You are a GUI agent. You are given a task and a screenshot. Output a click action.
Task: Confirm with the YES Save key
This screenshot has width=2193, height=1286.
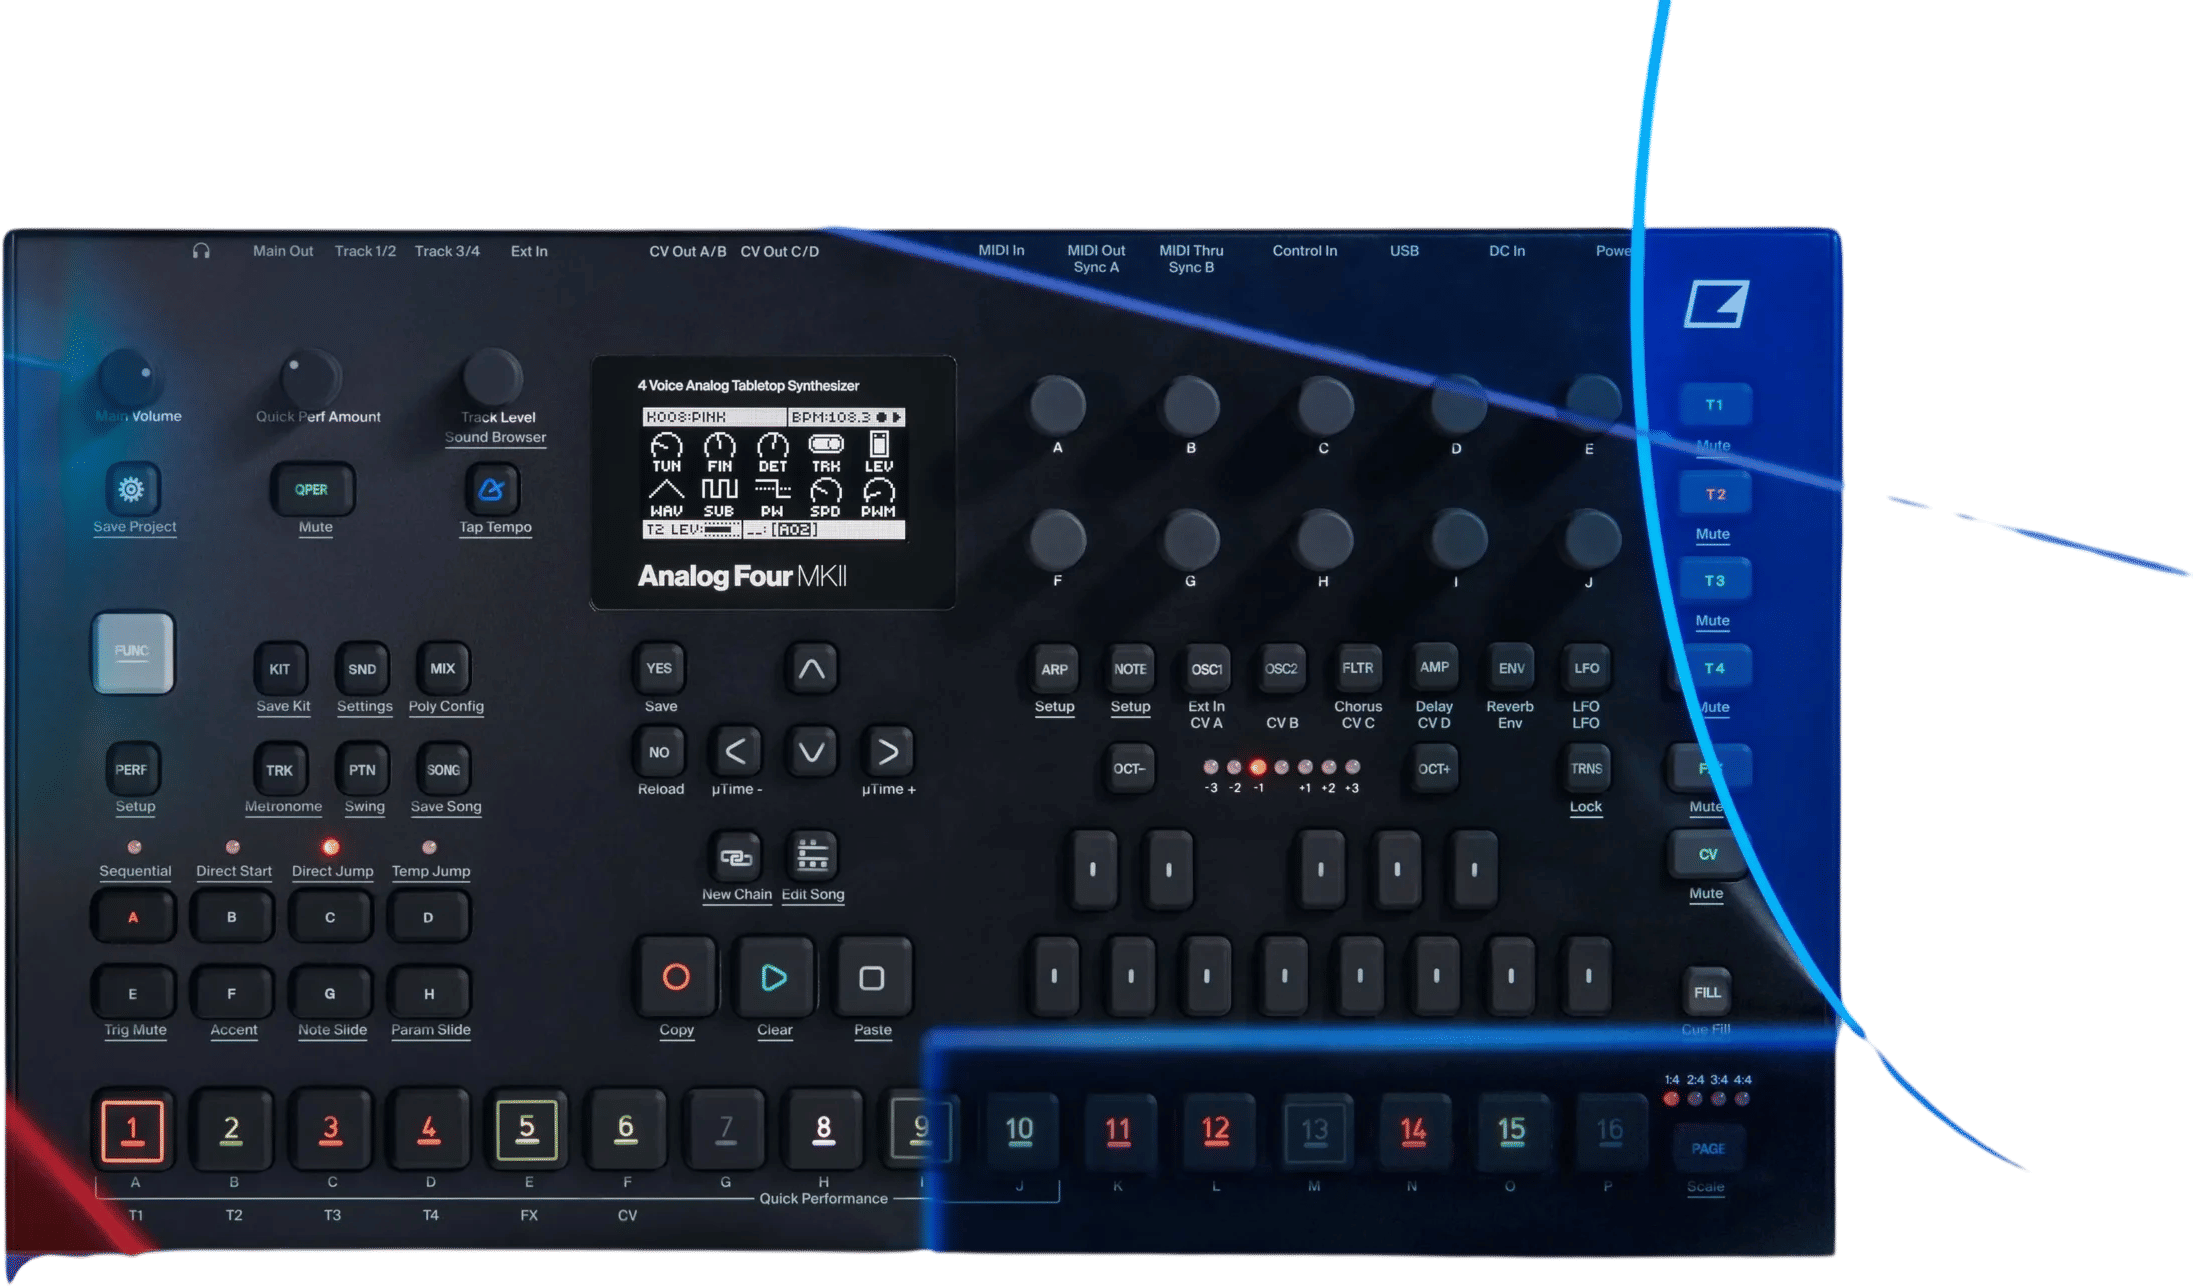pos(659,668)
